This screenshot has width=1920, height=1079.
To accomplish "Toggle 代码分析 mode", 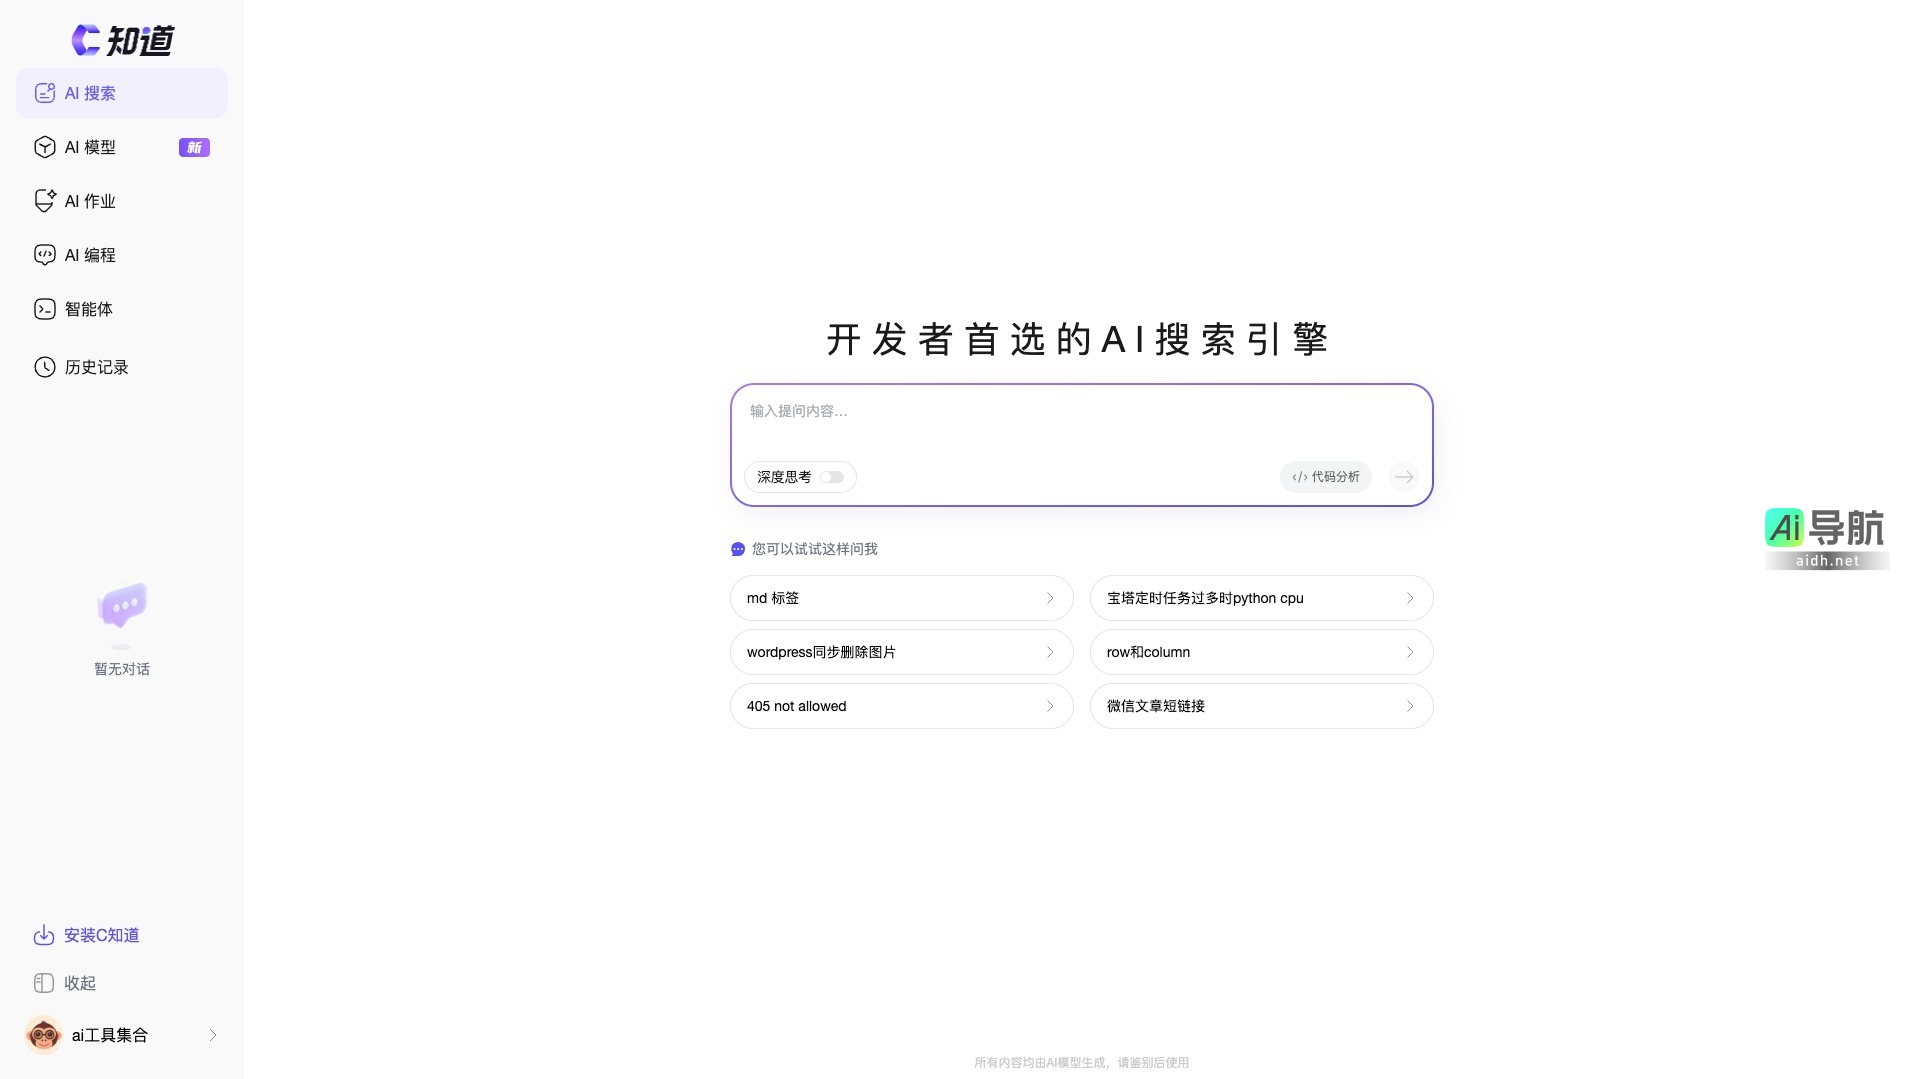I will [1325, 477].
